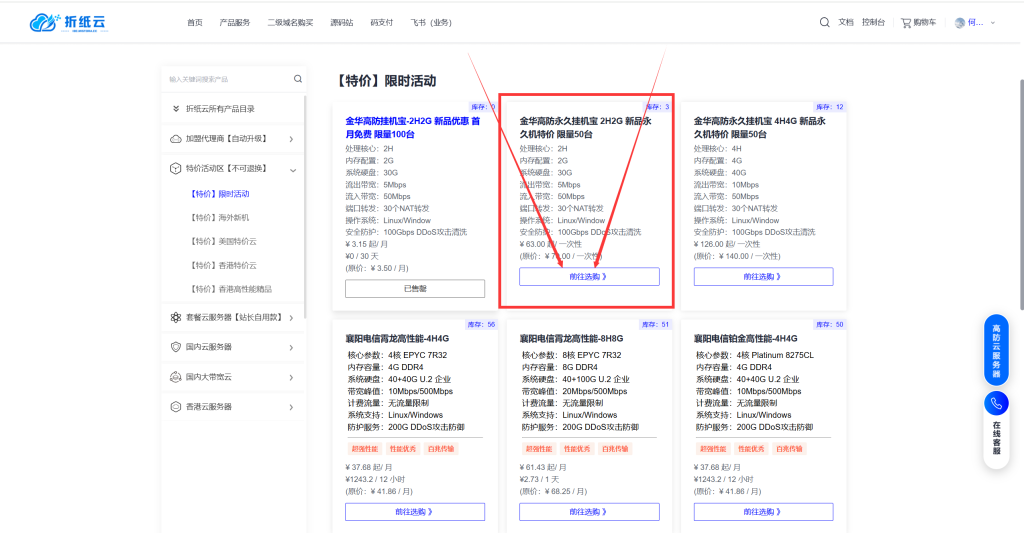Click the icon beside 国内大带宽云
Image resolution: width=1024 pixels, height=533 pixels.
176,377
